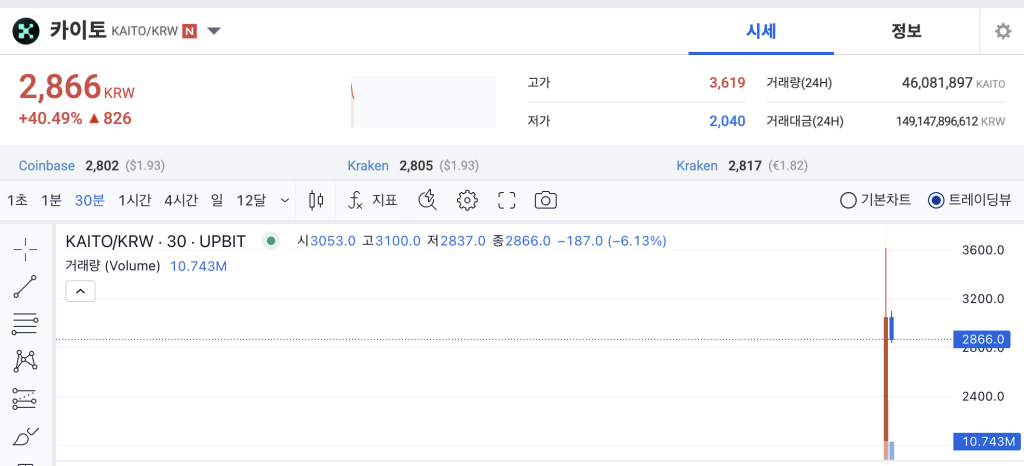
Task: Open candlestick chart type selector
Action: 316,200
